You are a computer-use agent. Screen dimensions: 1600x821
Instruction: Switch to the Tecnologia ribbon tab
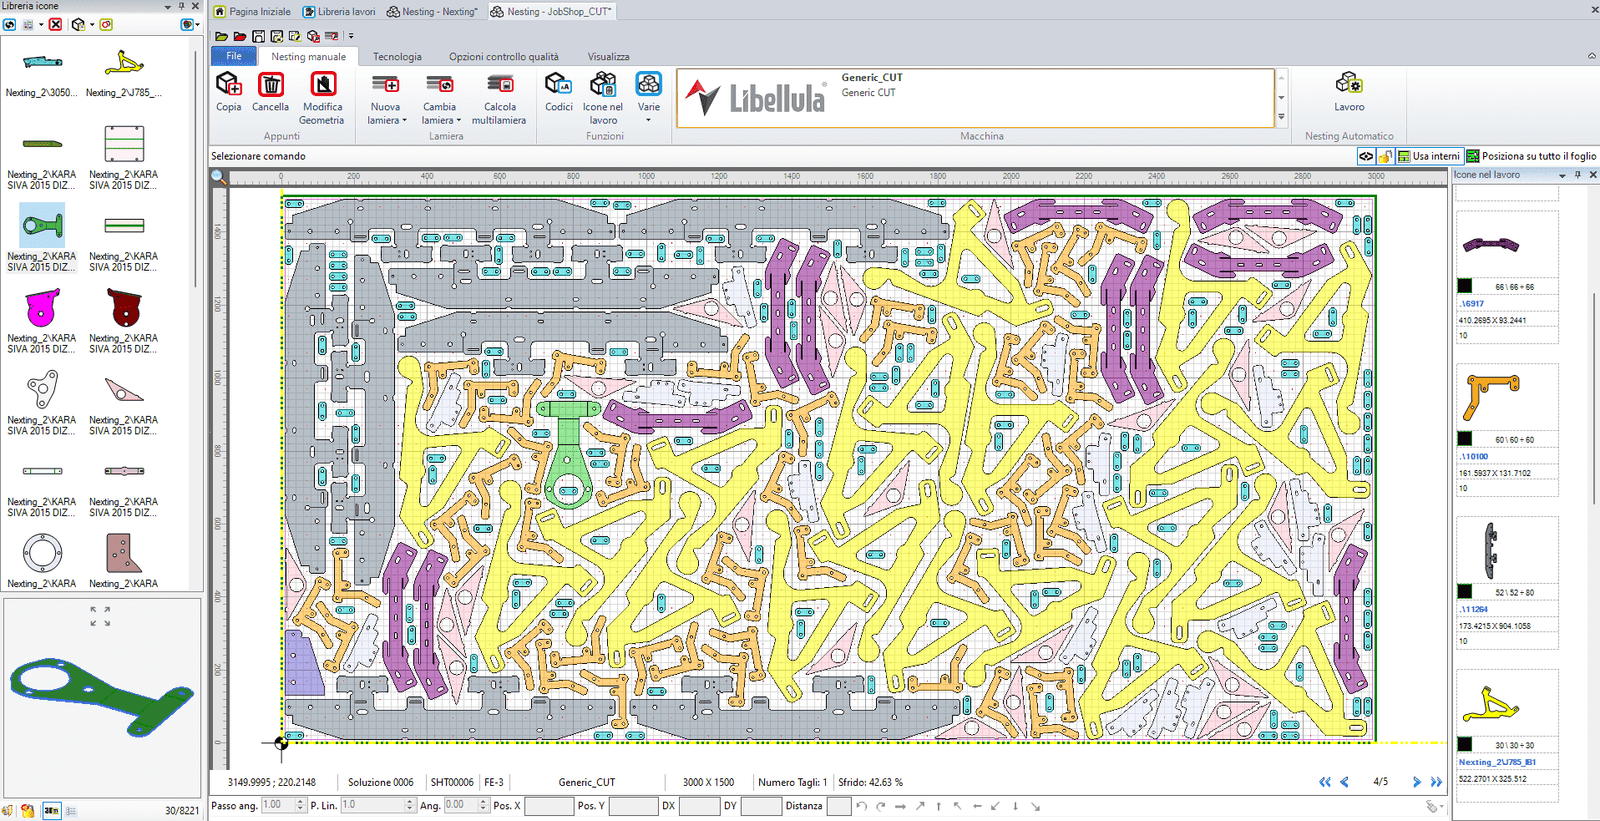[397, 57]
